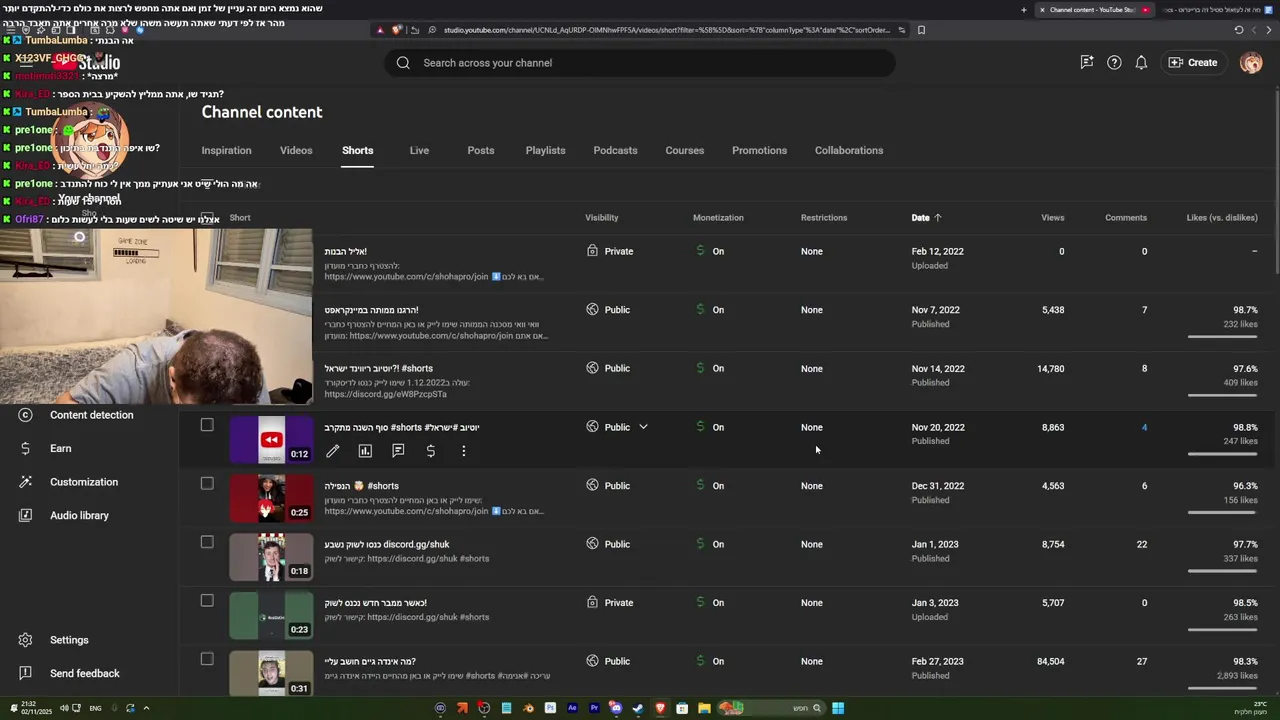The image size is (1280, 720).
Task: Open the 0:18 short thumbnail
Action: pyautogui.click(x=271, y=557)
